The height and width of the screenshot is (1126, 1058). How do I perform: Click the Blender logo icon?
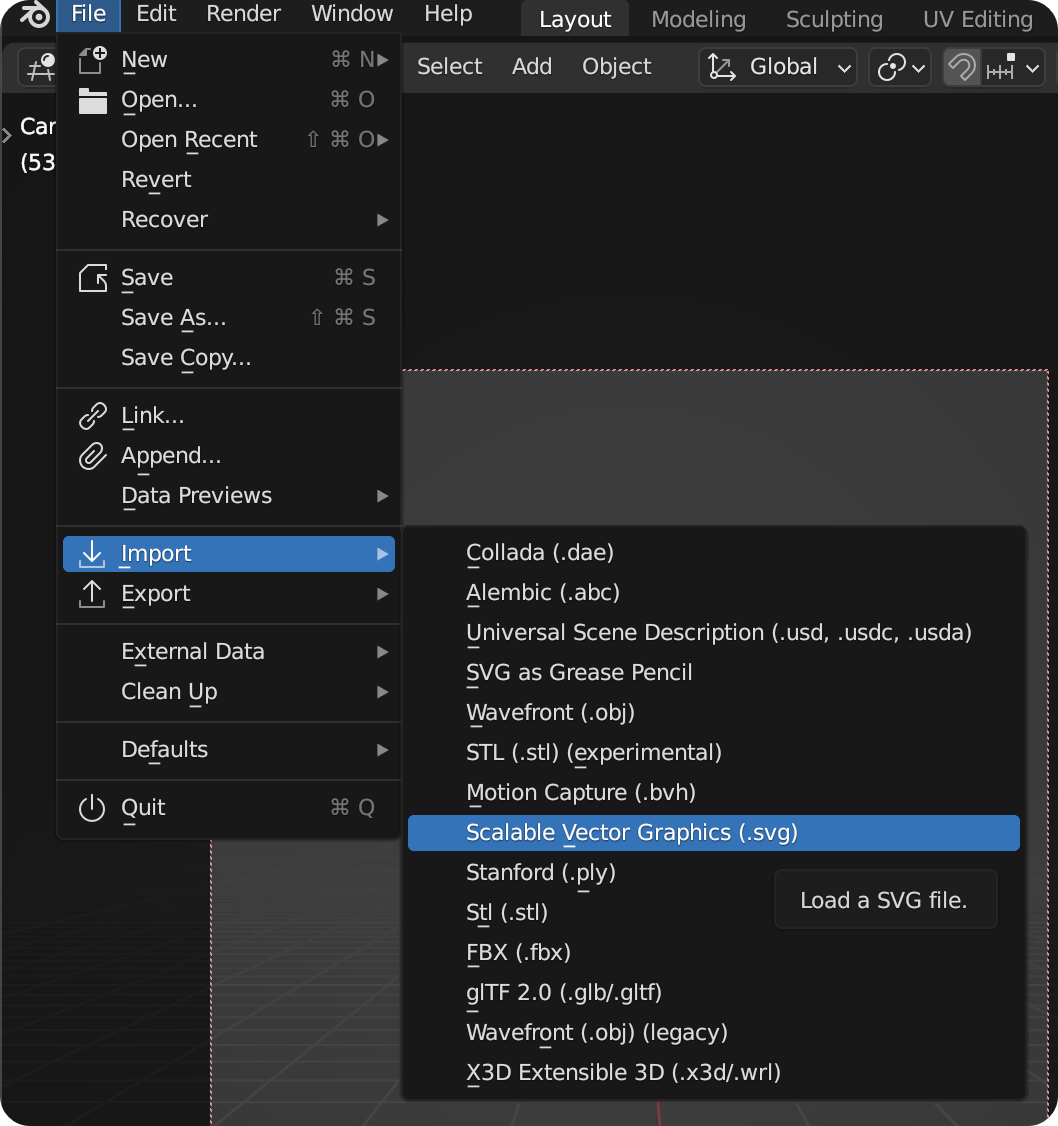[34, 14]
